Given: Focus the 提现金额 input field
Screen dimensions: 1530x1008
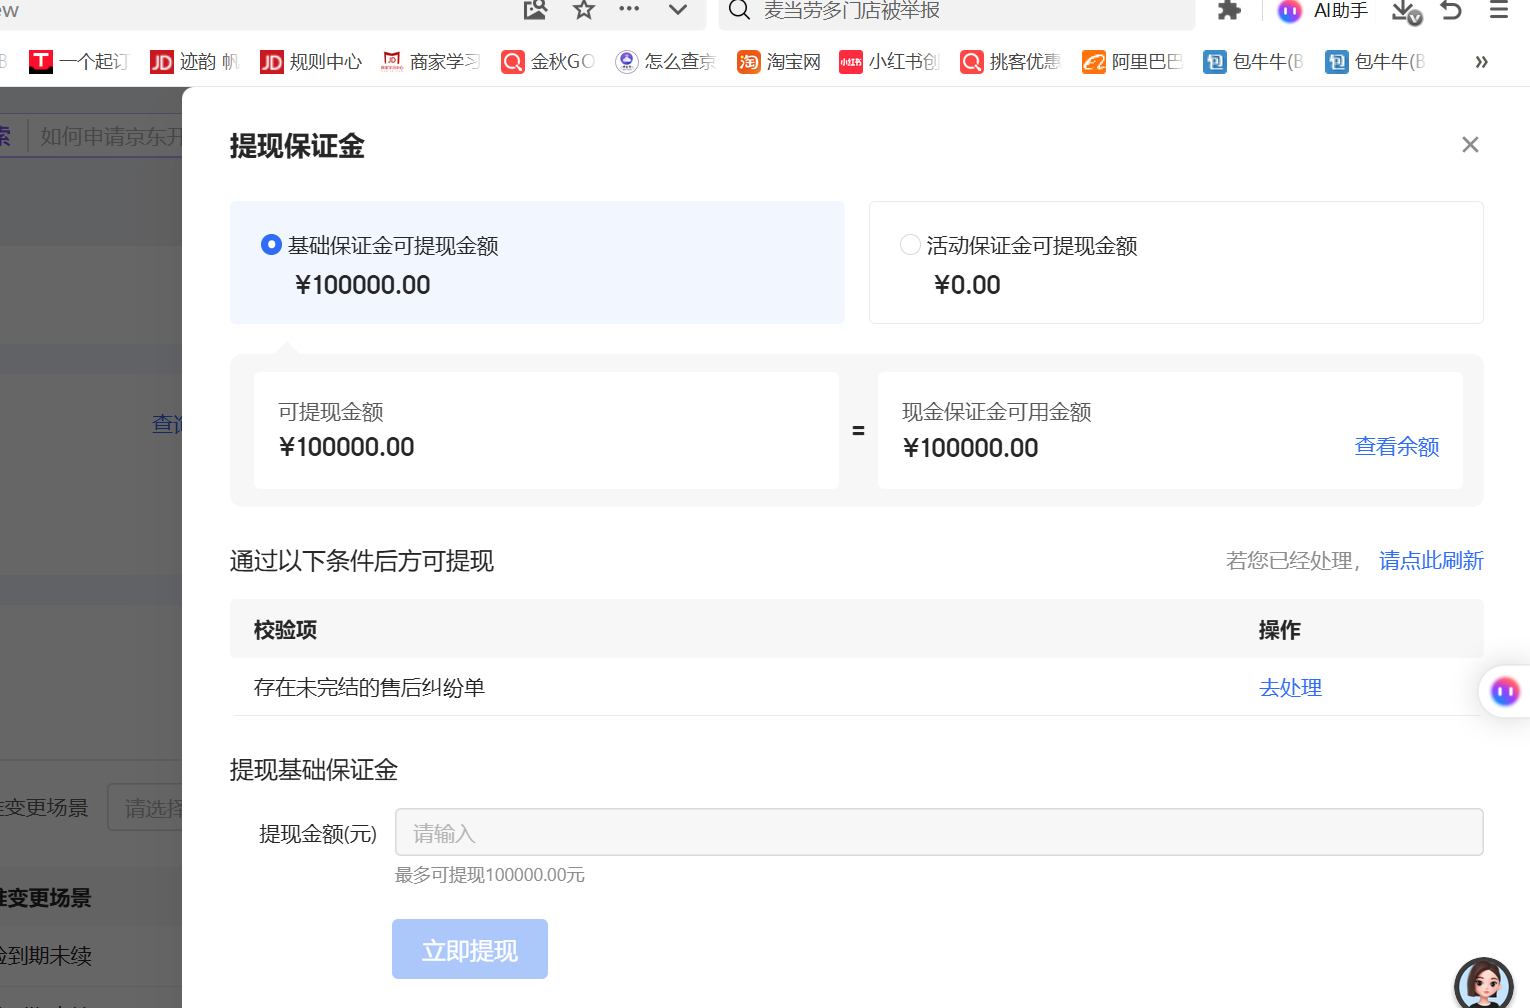Looking at the screenshot, I should pos(939,832).
